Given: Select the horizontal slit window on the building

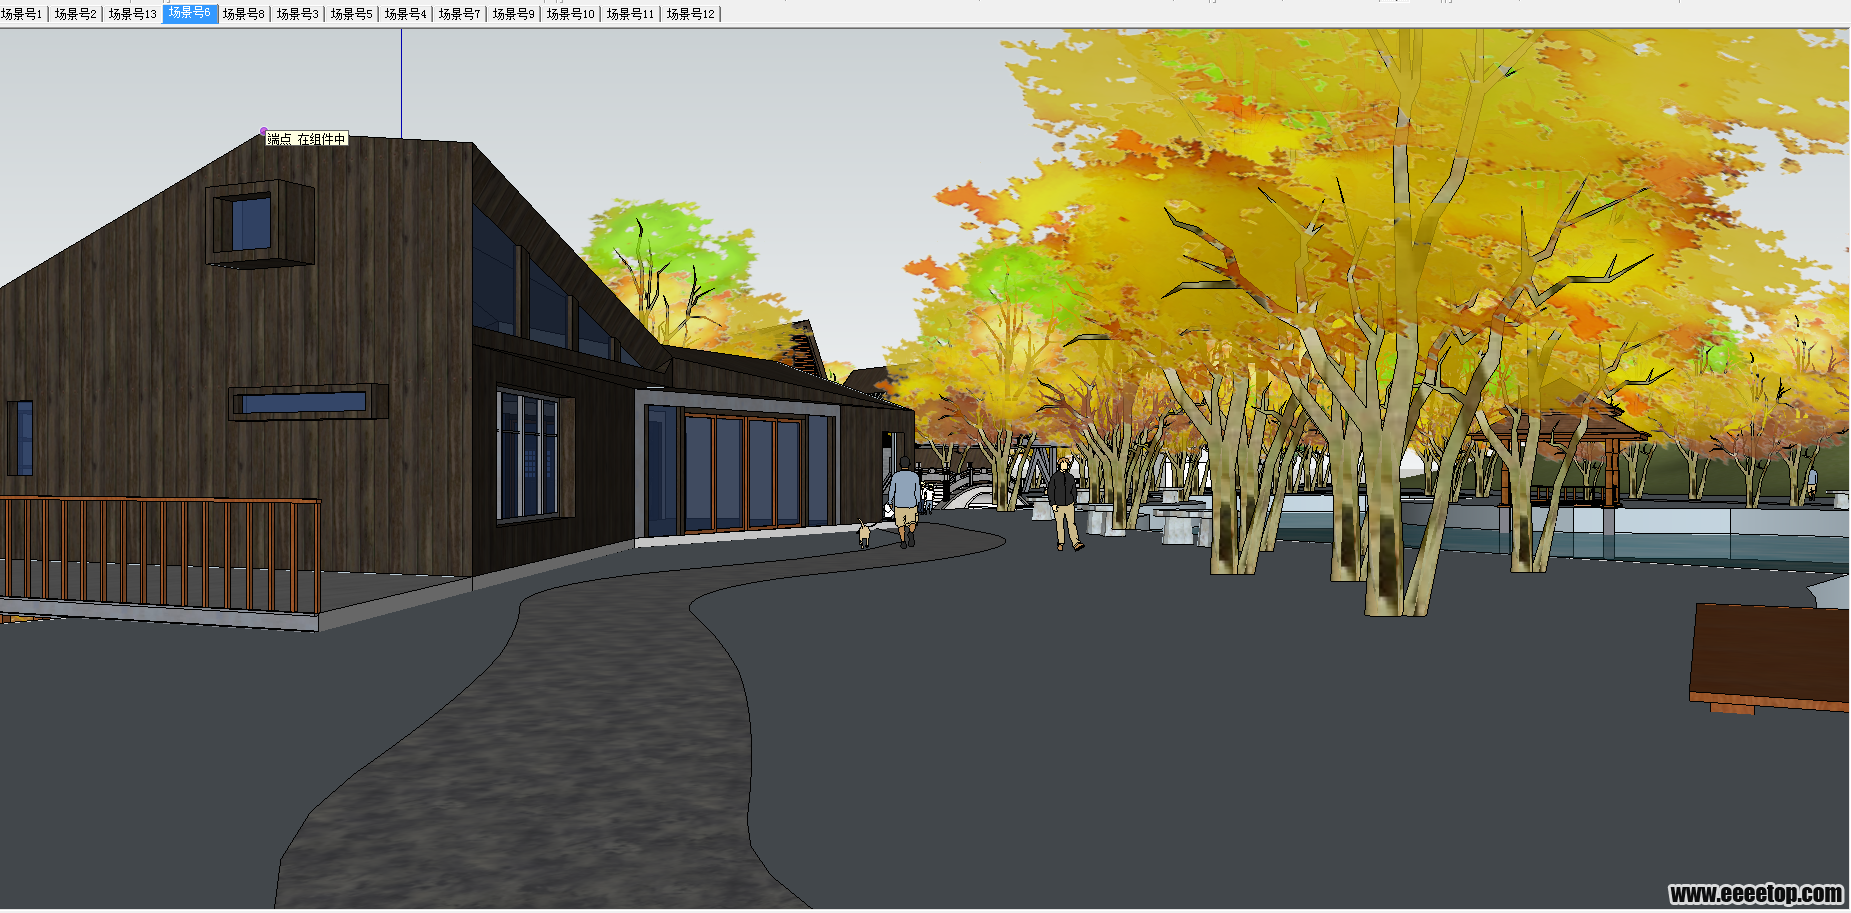Looking at the screenshot, I should click(308, 402).
